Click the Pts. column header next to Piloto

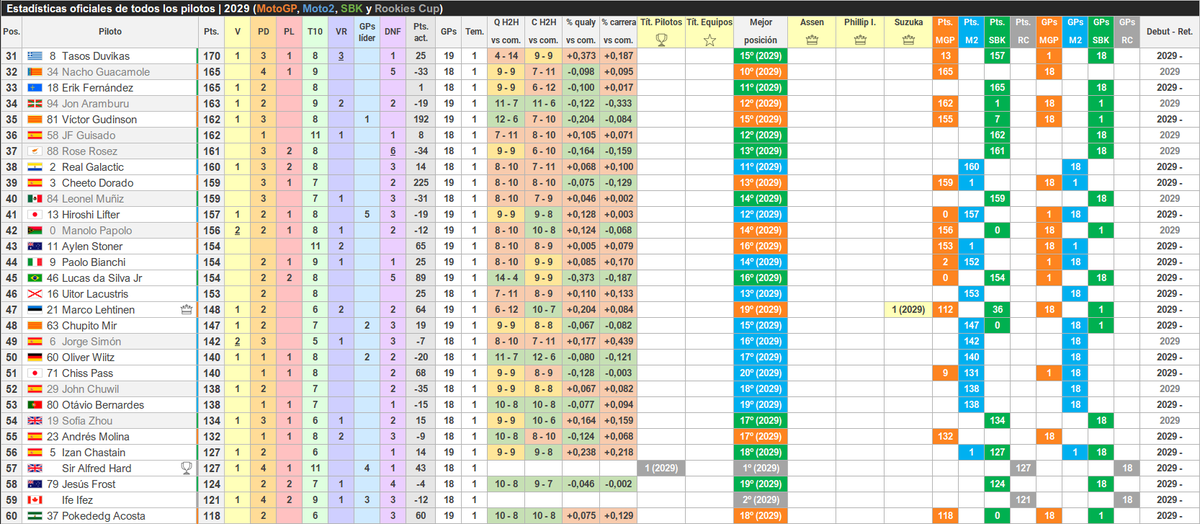pos(211,31)
